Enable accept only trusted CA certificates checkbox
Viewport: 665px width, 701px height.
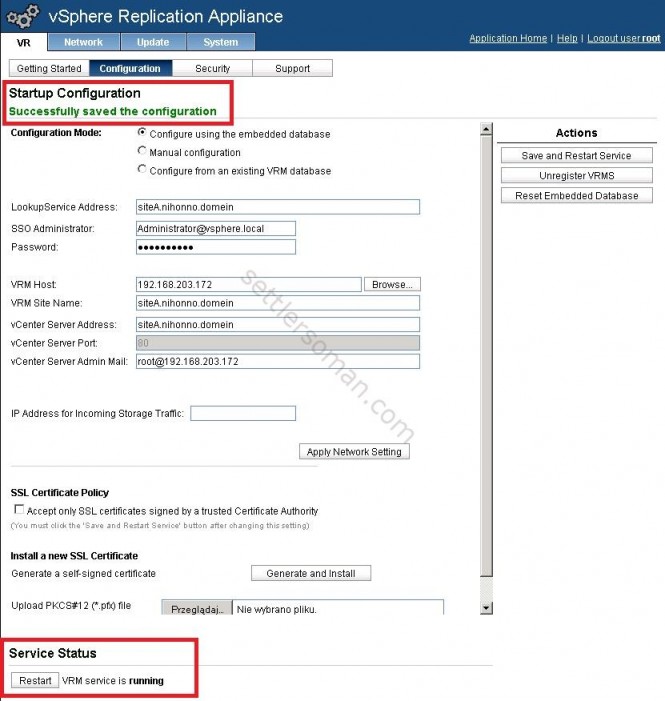click(x=18, y=510)
